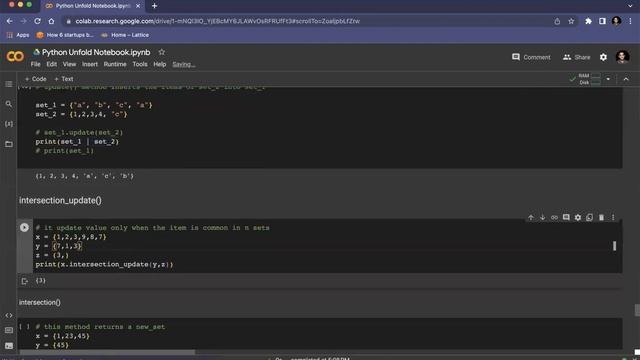Click the notebook title Python Unfold Notebook.ipynb

pos(96,52)
